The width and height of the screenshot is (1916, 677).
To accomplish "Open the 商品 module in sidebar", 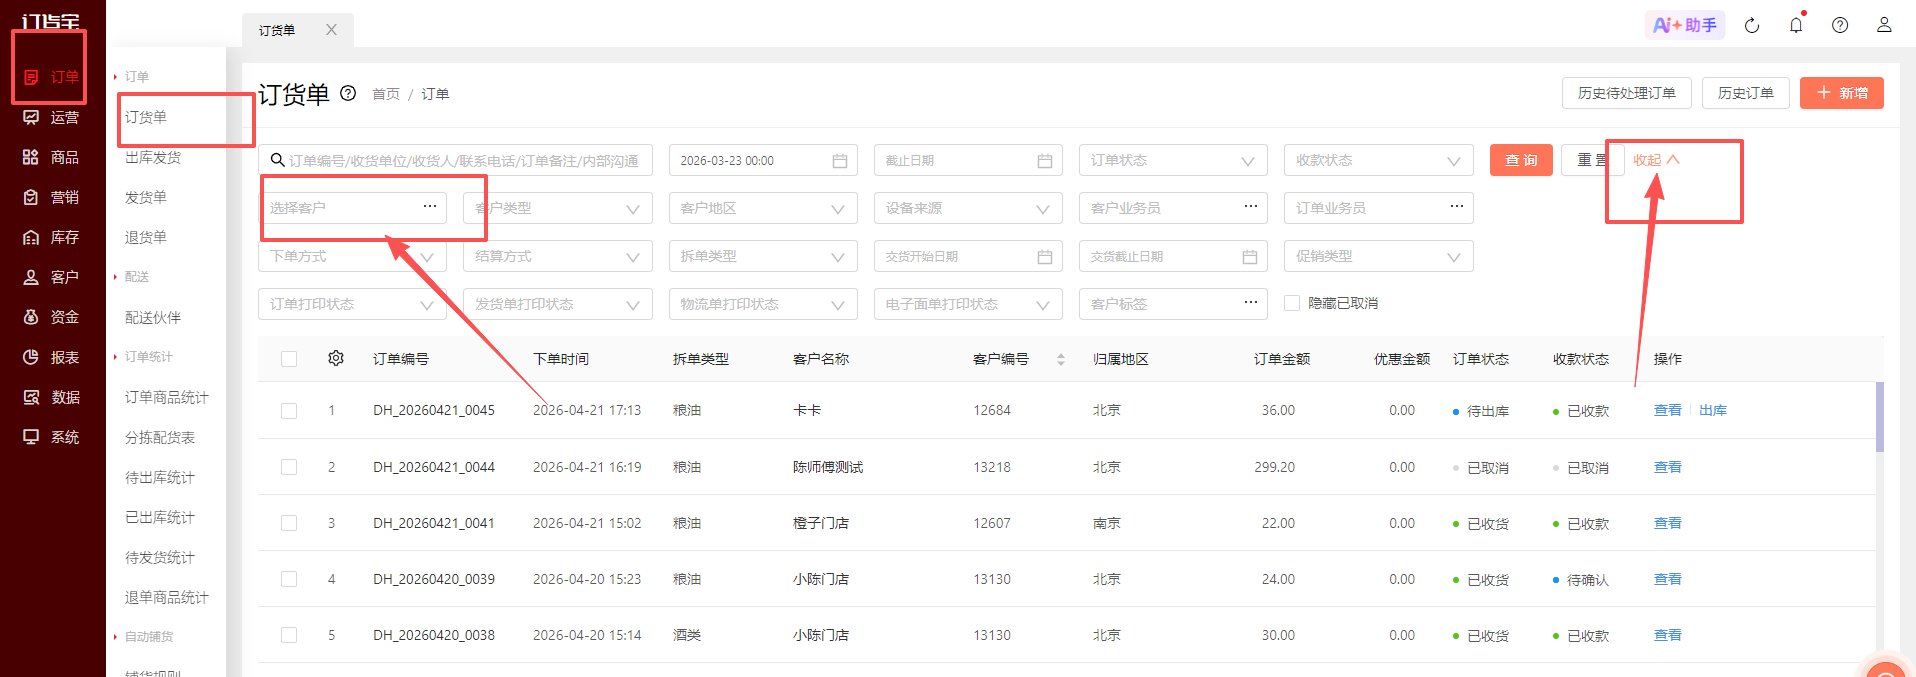I will point(52,157).
